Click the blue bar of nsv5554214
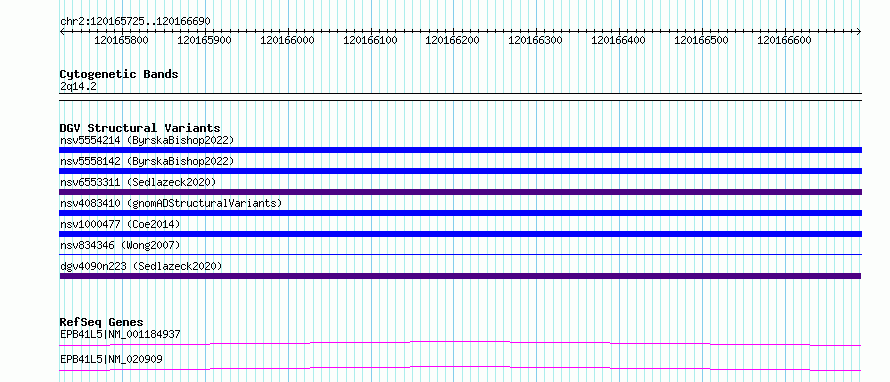This screenshot has width=890, height=382. (x=460, y=150)
